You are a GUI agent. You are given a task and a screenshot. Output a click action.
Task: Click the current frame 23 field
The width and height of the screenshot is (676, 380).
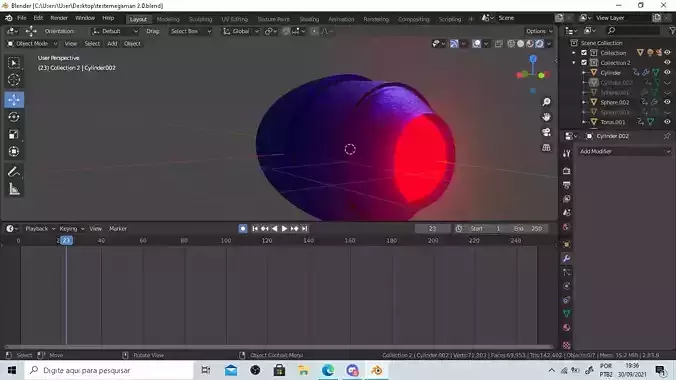(x=432, y=229)
